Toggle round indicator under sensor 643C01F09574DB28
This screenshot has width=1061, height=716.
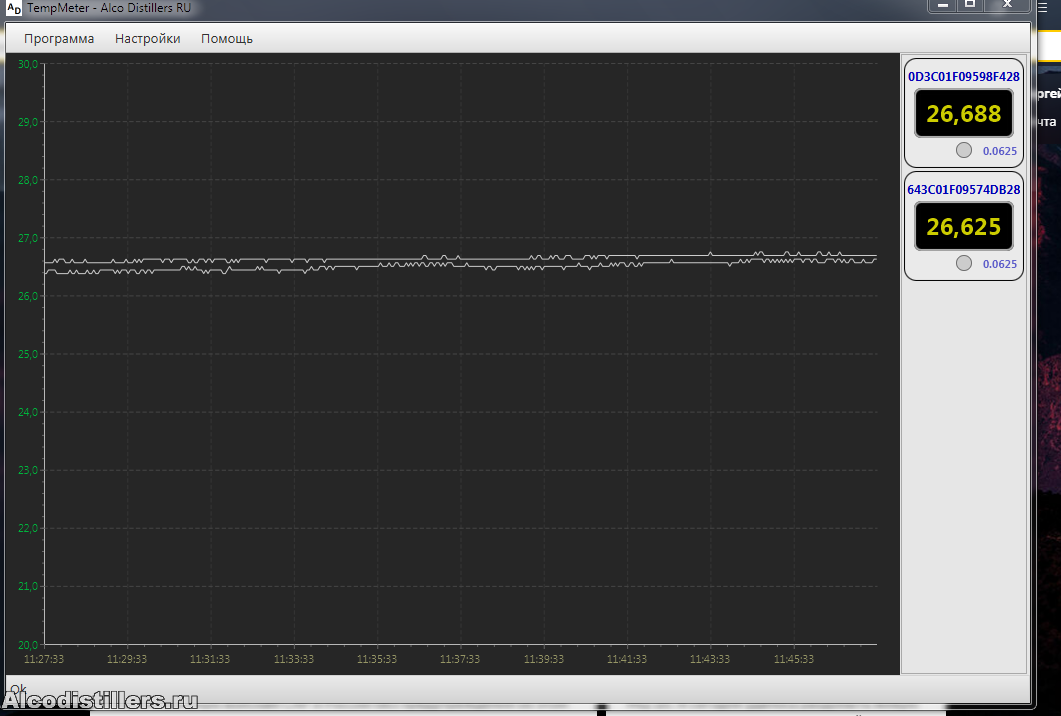[963, 263]
